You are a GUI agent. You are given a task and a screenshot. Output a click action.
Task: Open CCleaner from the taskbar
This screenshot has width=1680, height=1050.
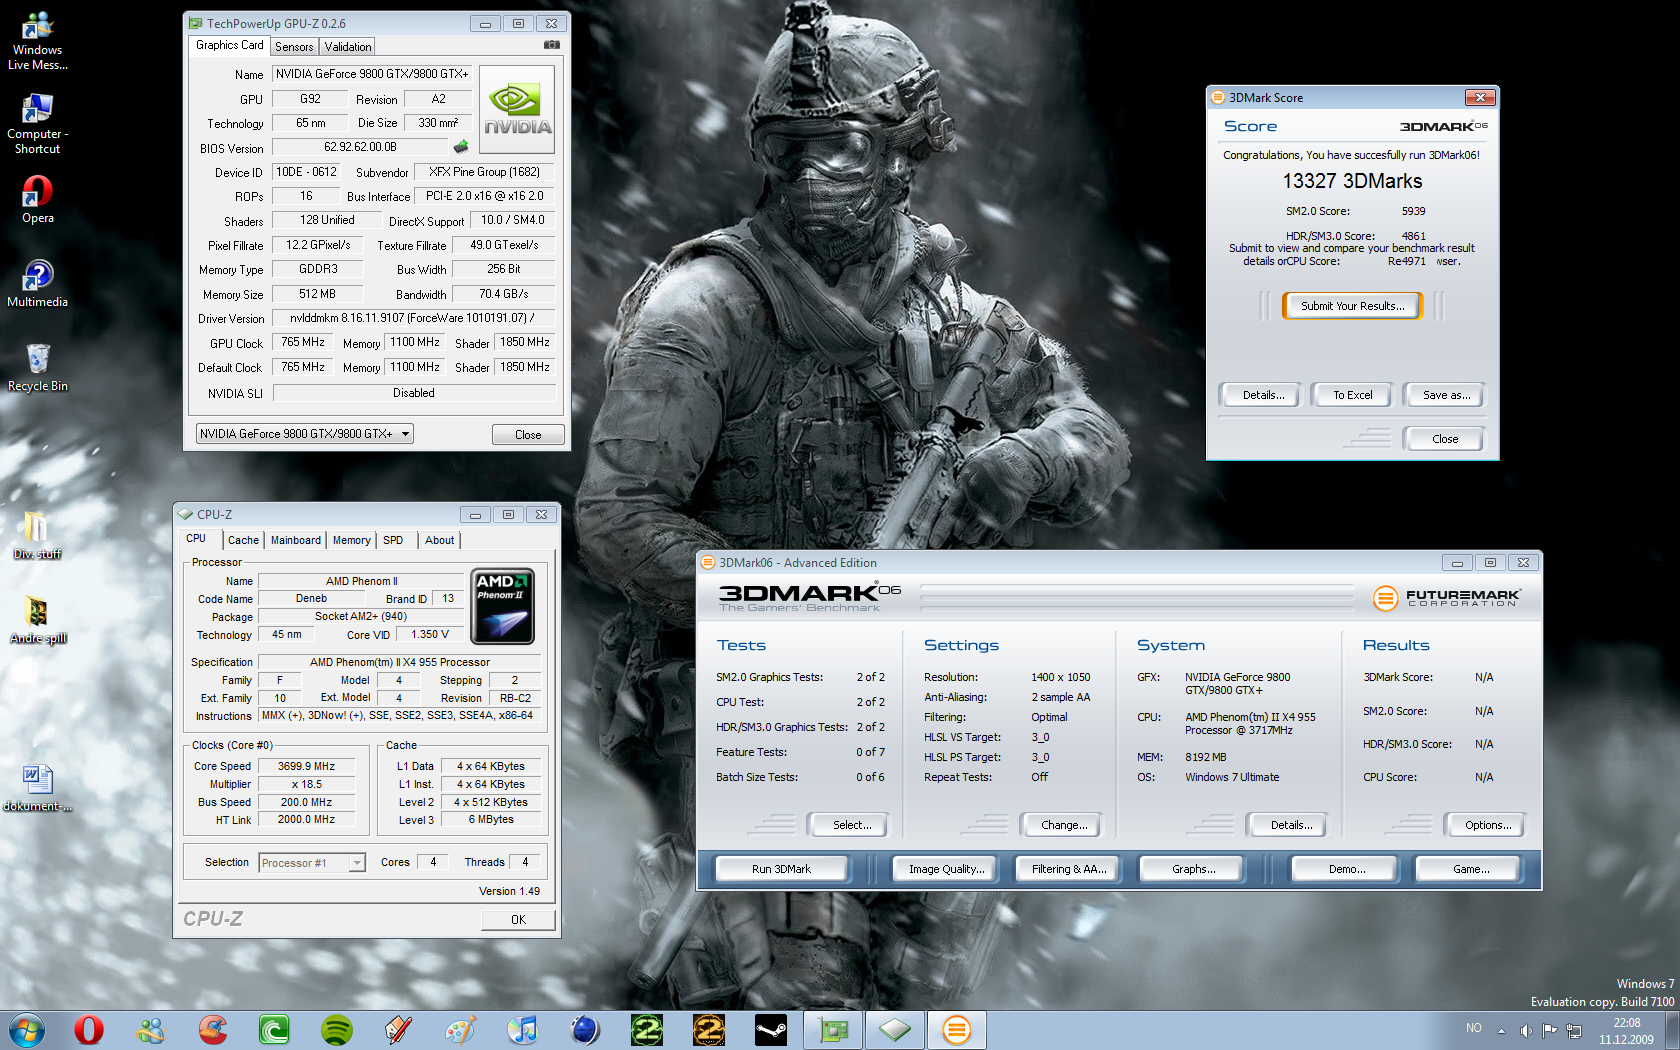(x=213, y=1030)
